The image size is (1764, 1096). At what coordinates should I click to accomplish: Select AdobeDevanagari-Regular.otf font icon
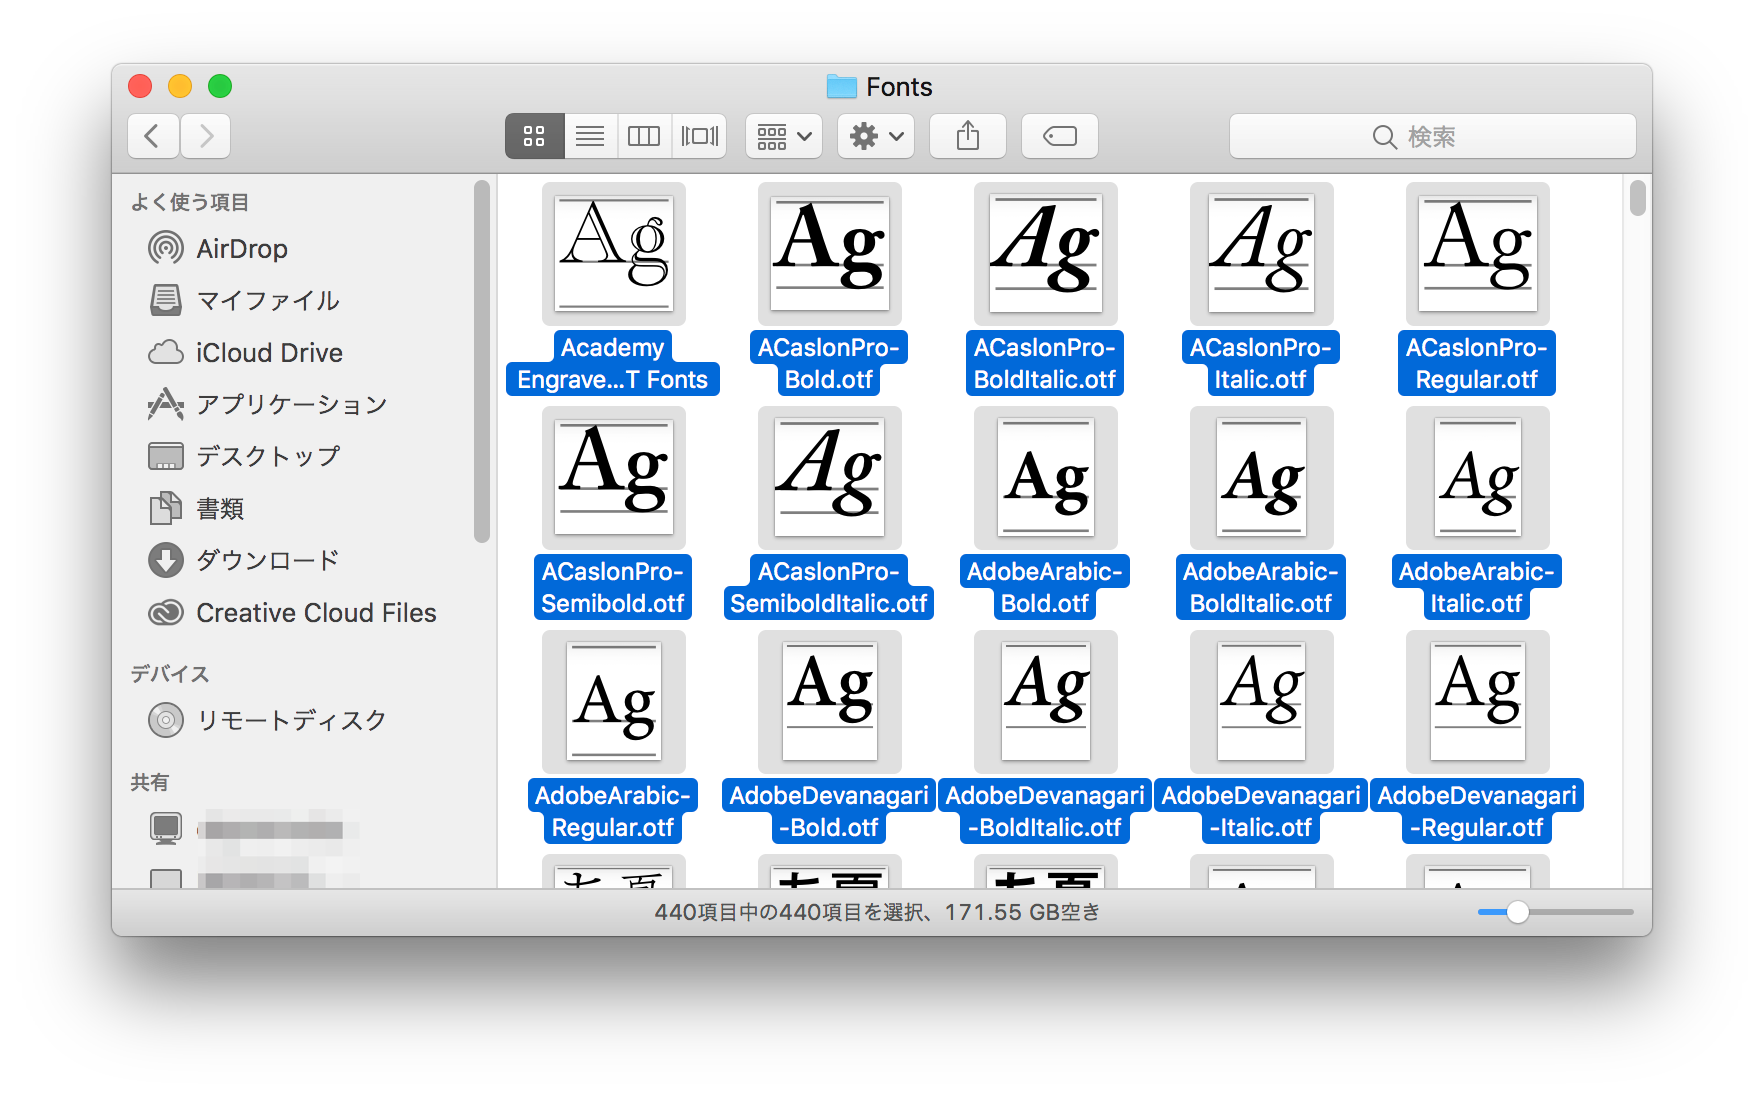pyautogui.click(x=1478, y=702)
